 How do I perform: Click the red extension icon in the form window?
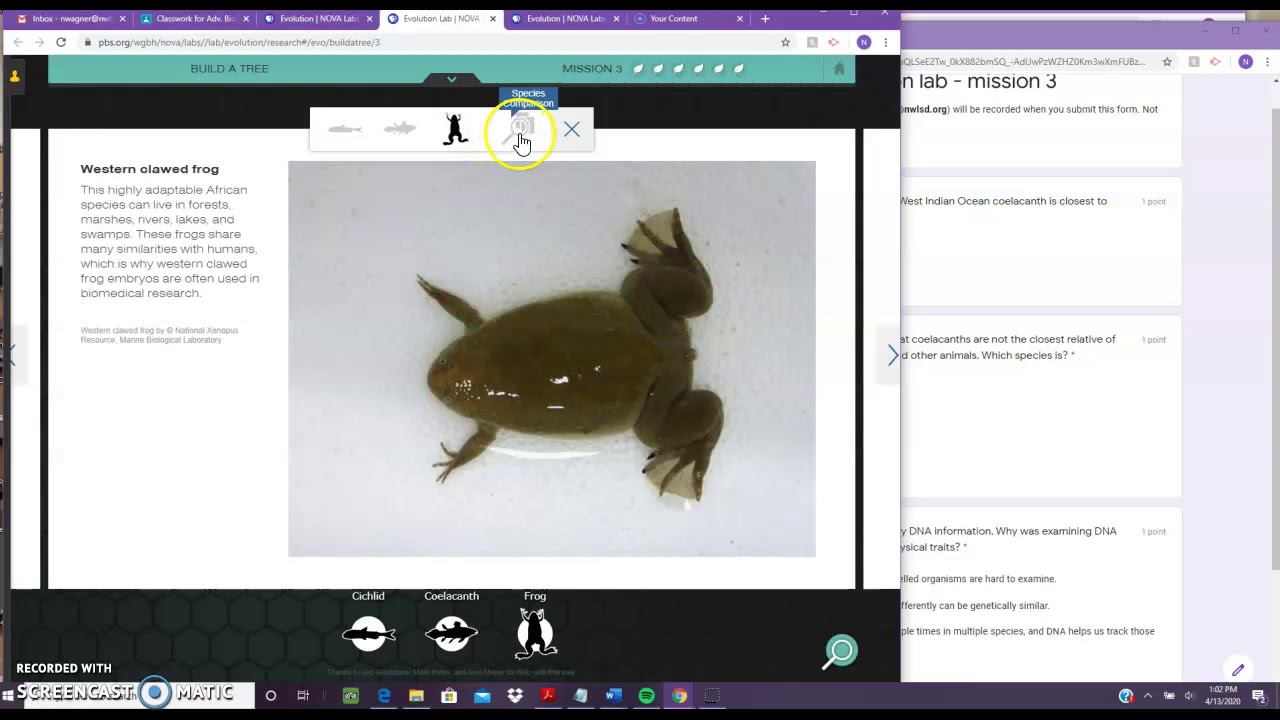(1215, 62)
